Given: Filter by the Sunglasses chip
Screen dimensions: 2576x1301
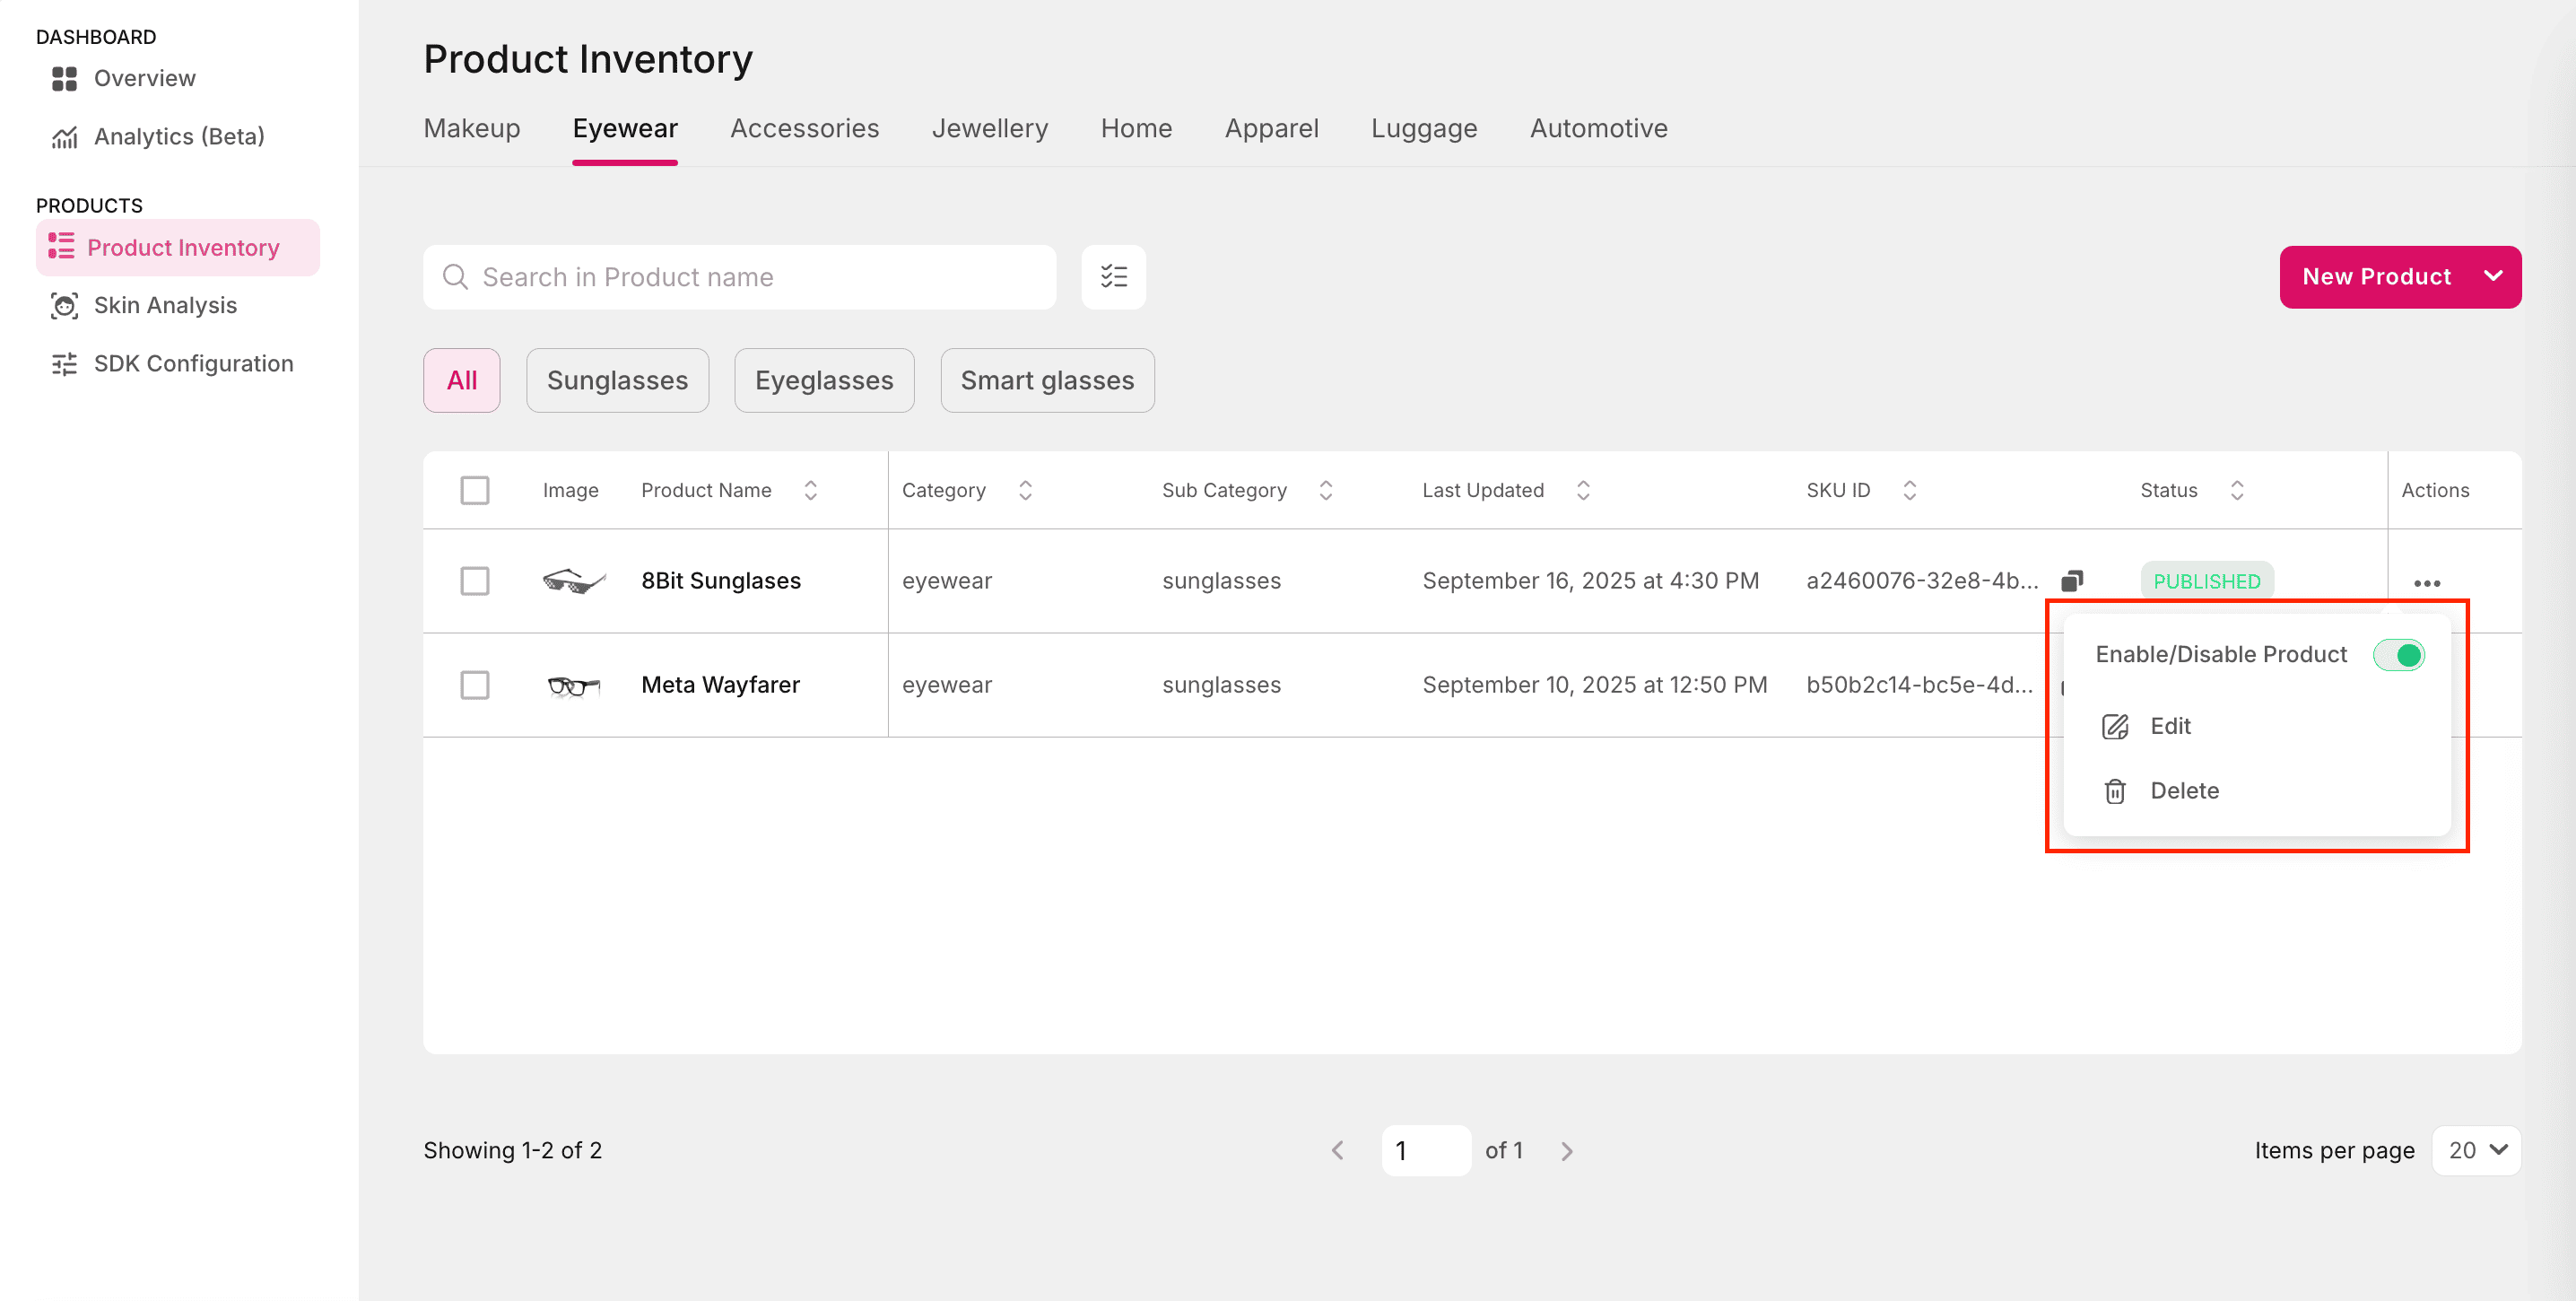Looking at the screenshot, I should coord(617,380).
